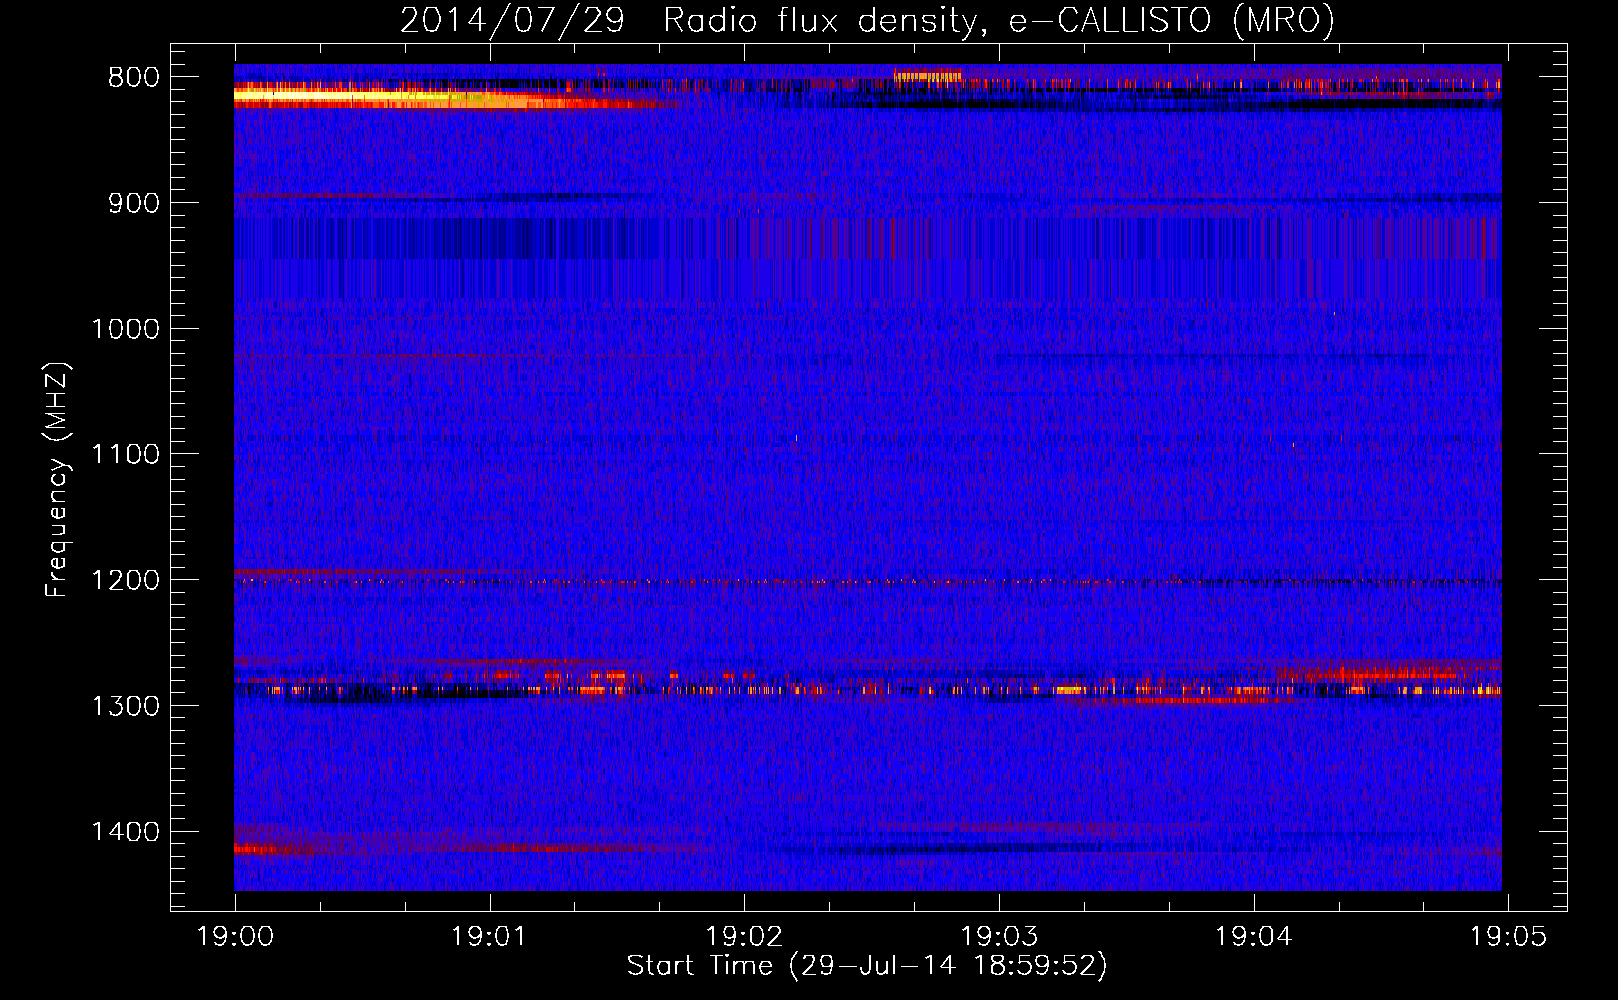Click the 1000 frequency tick label
Viewport: 1618px width, 1000px height.
(125, 329)
